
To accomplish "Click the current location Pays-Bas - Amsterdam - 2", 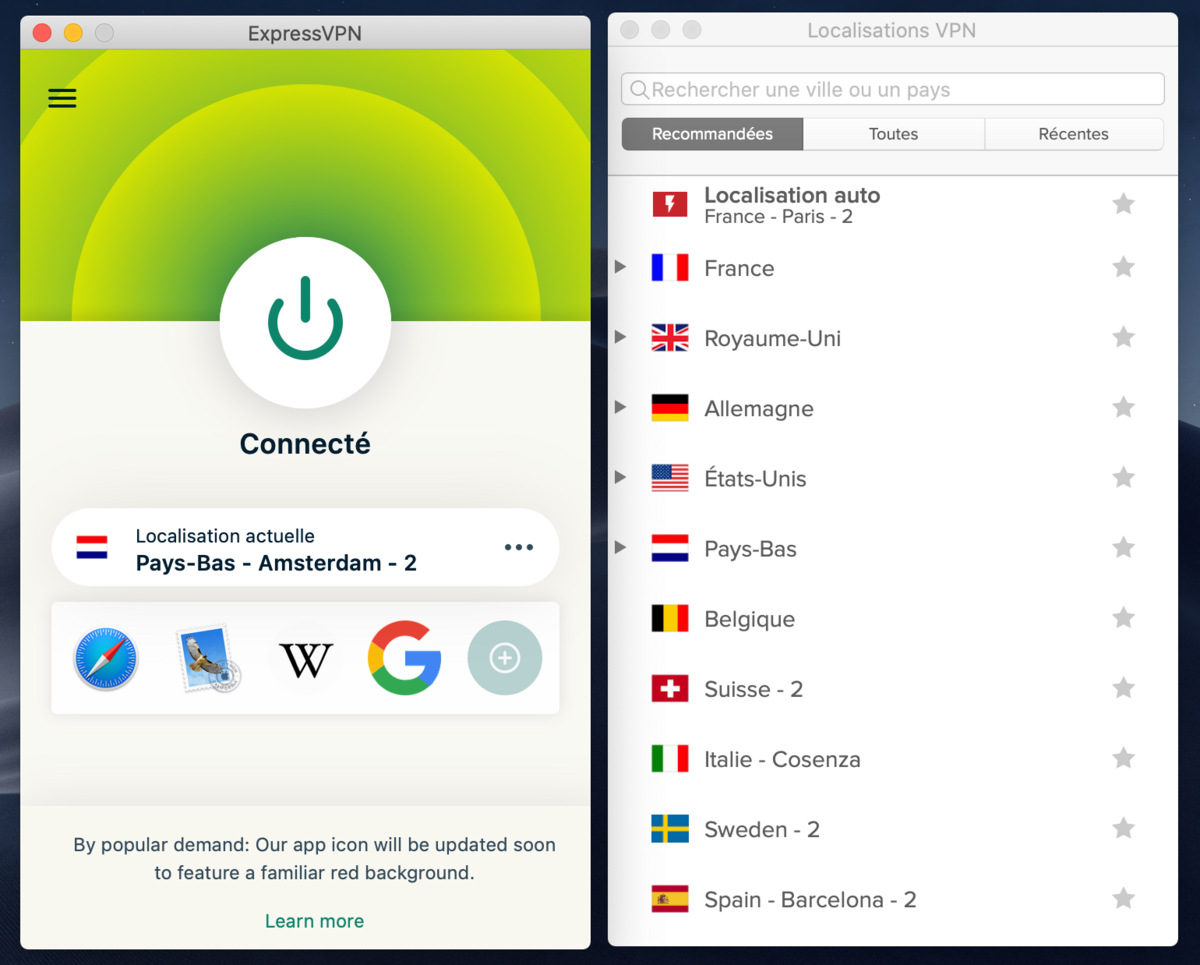I will [305, 548].
